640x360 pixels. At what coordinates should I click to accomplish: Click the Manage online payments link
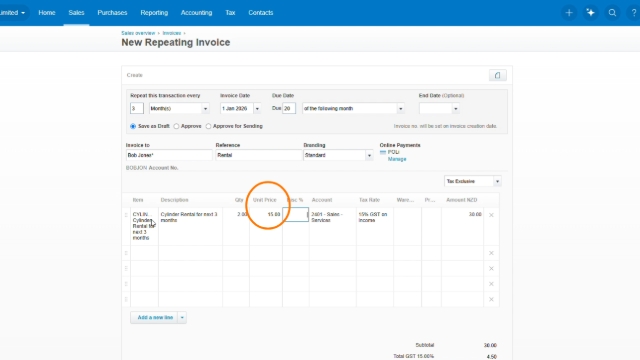pos(397,159)
